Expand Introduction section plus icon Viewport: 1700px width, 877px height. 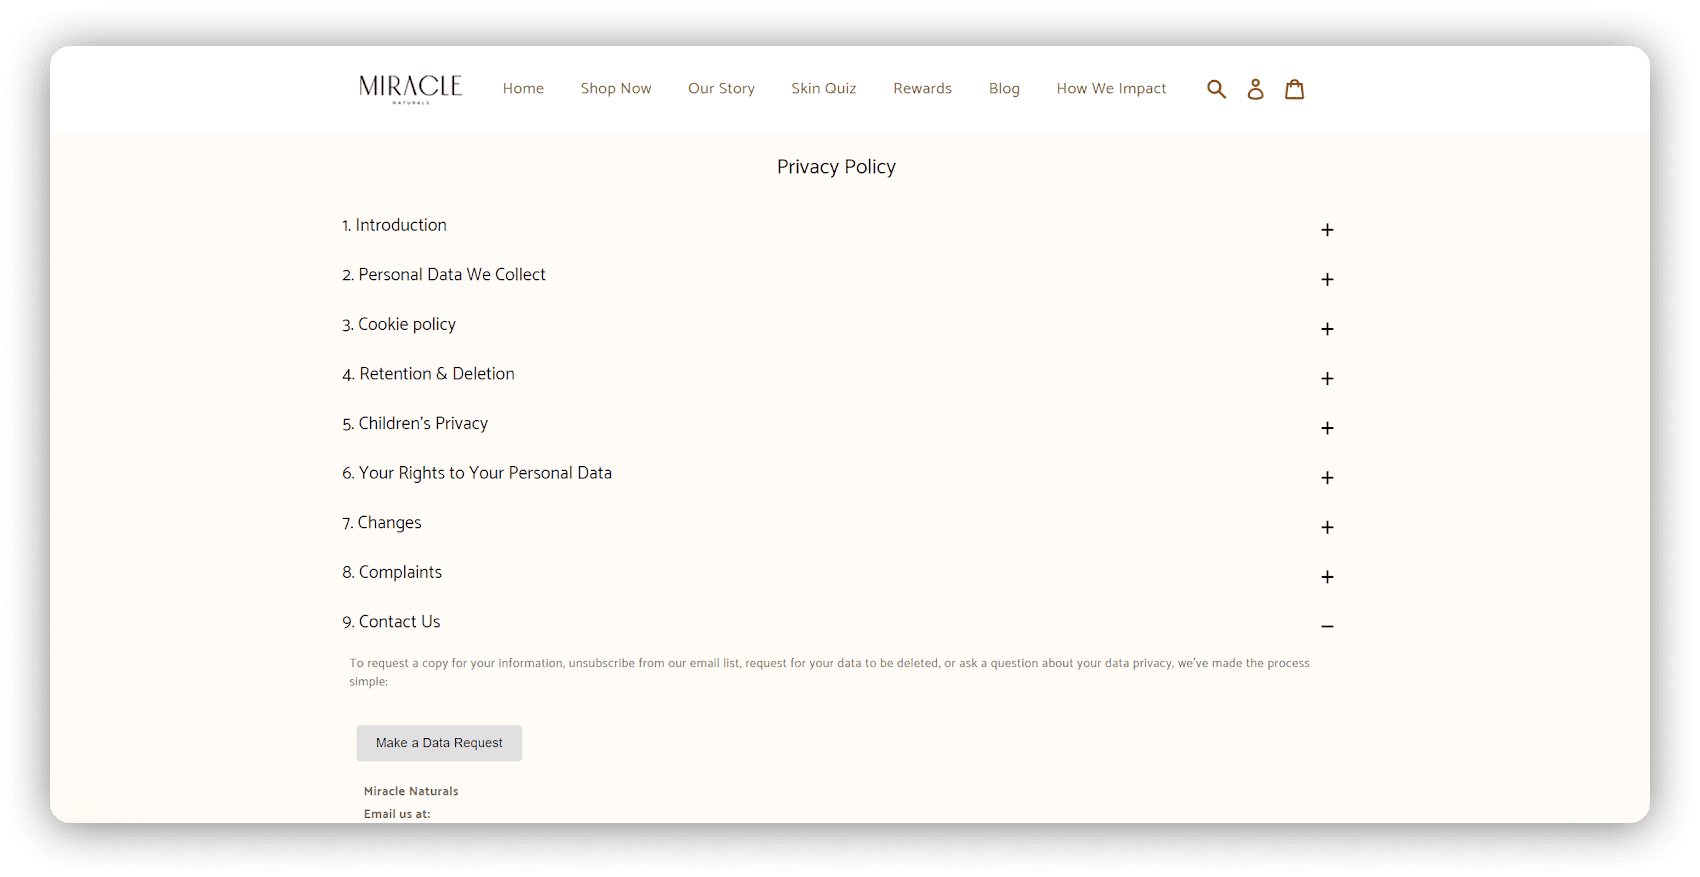[x=1327, y=230]
